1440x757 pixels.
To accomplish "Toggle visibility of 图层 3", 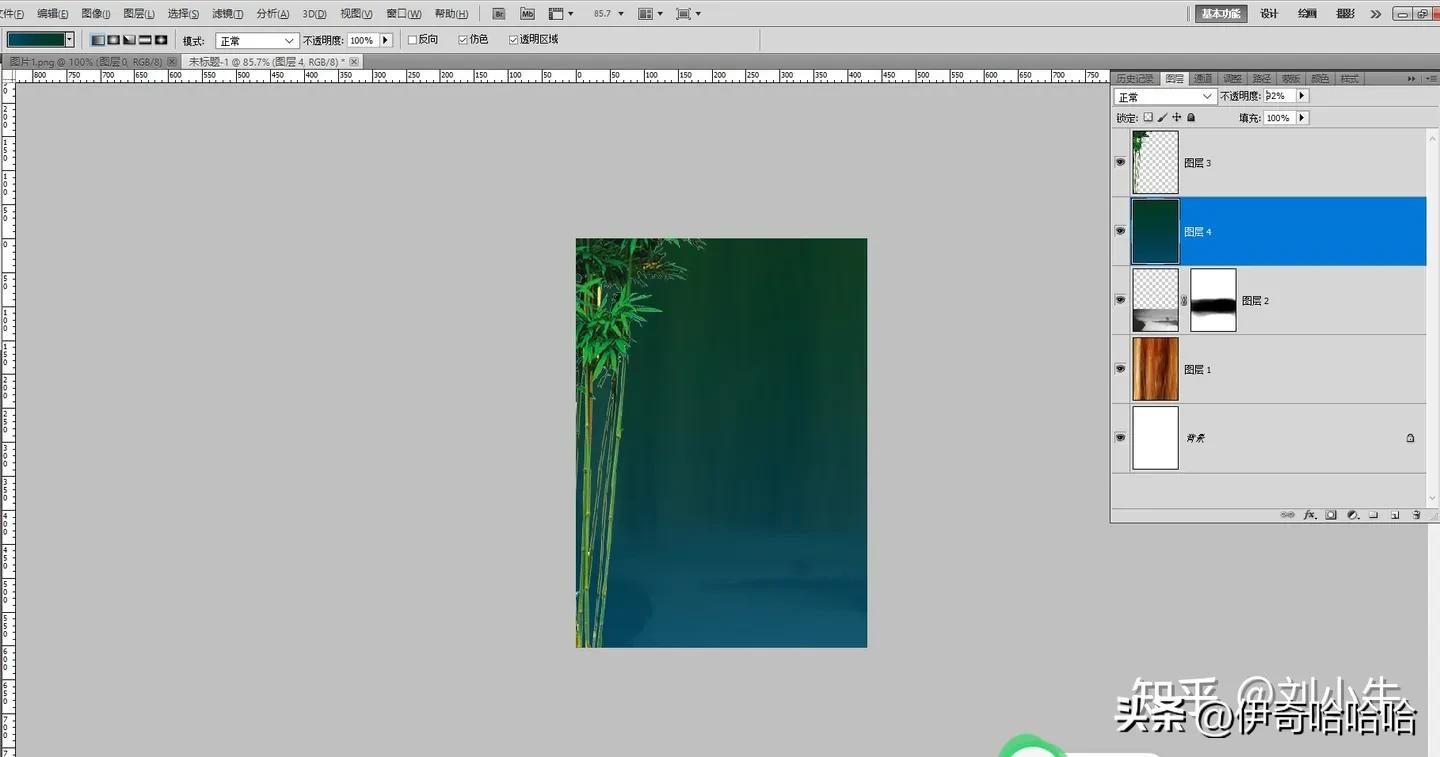I will click(1120, 161).
